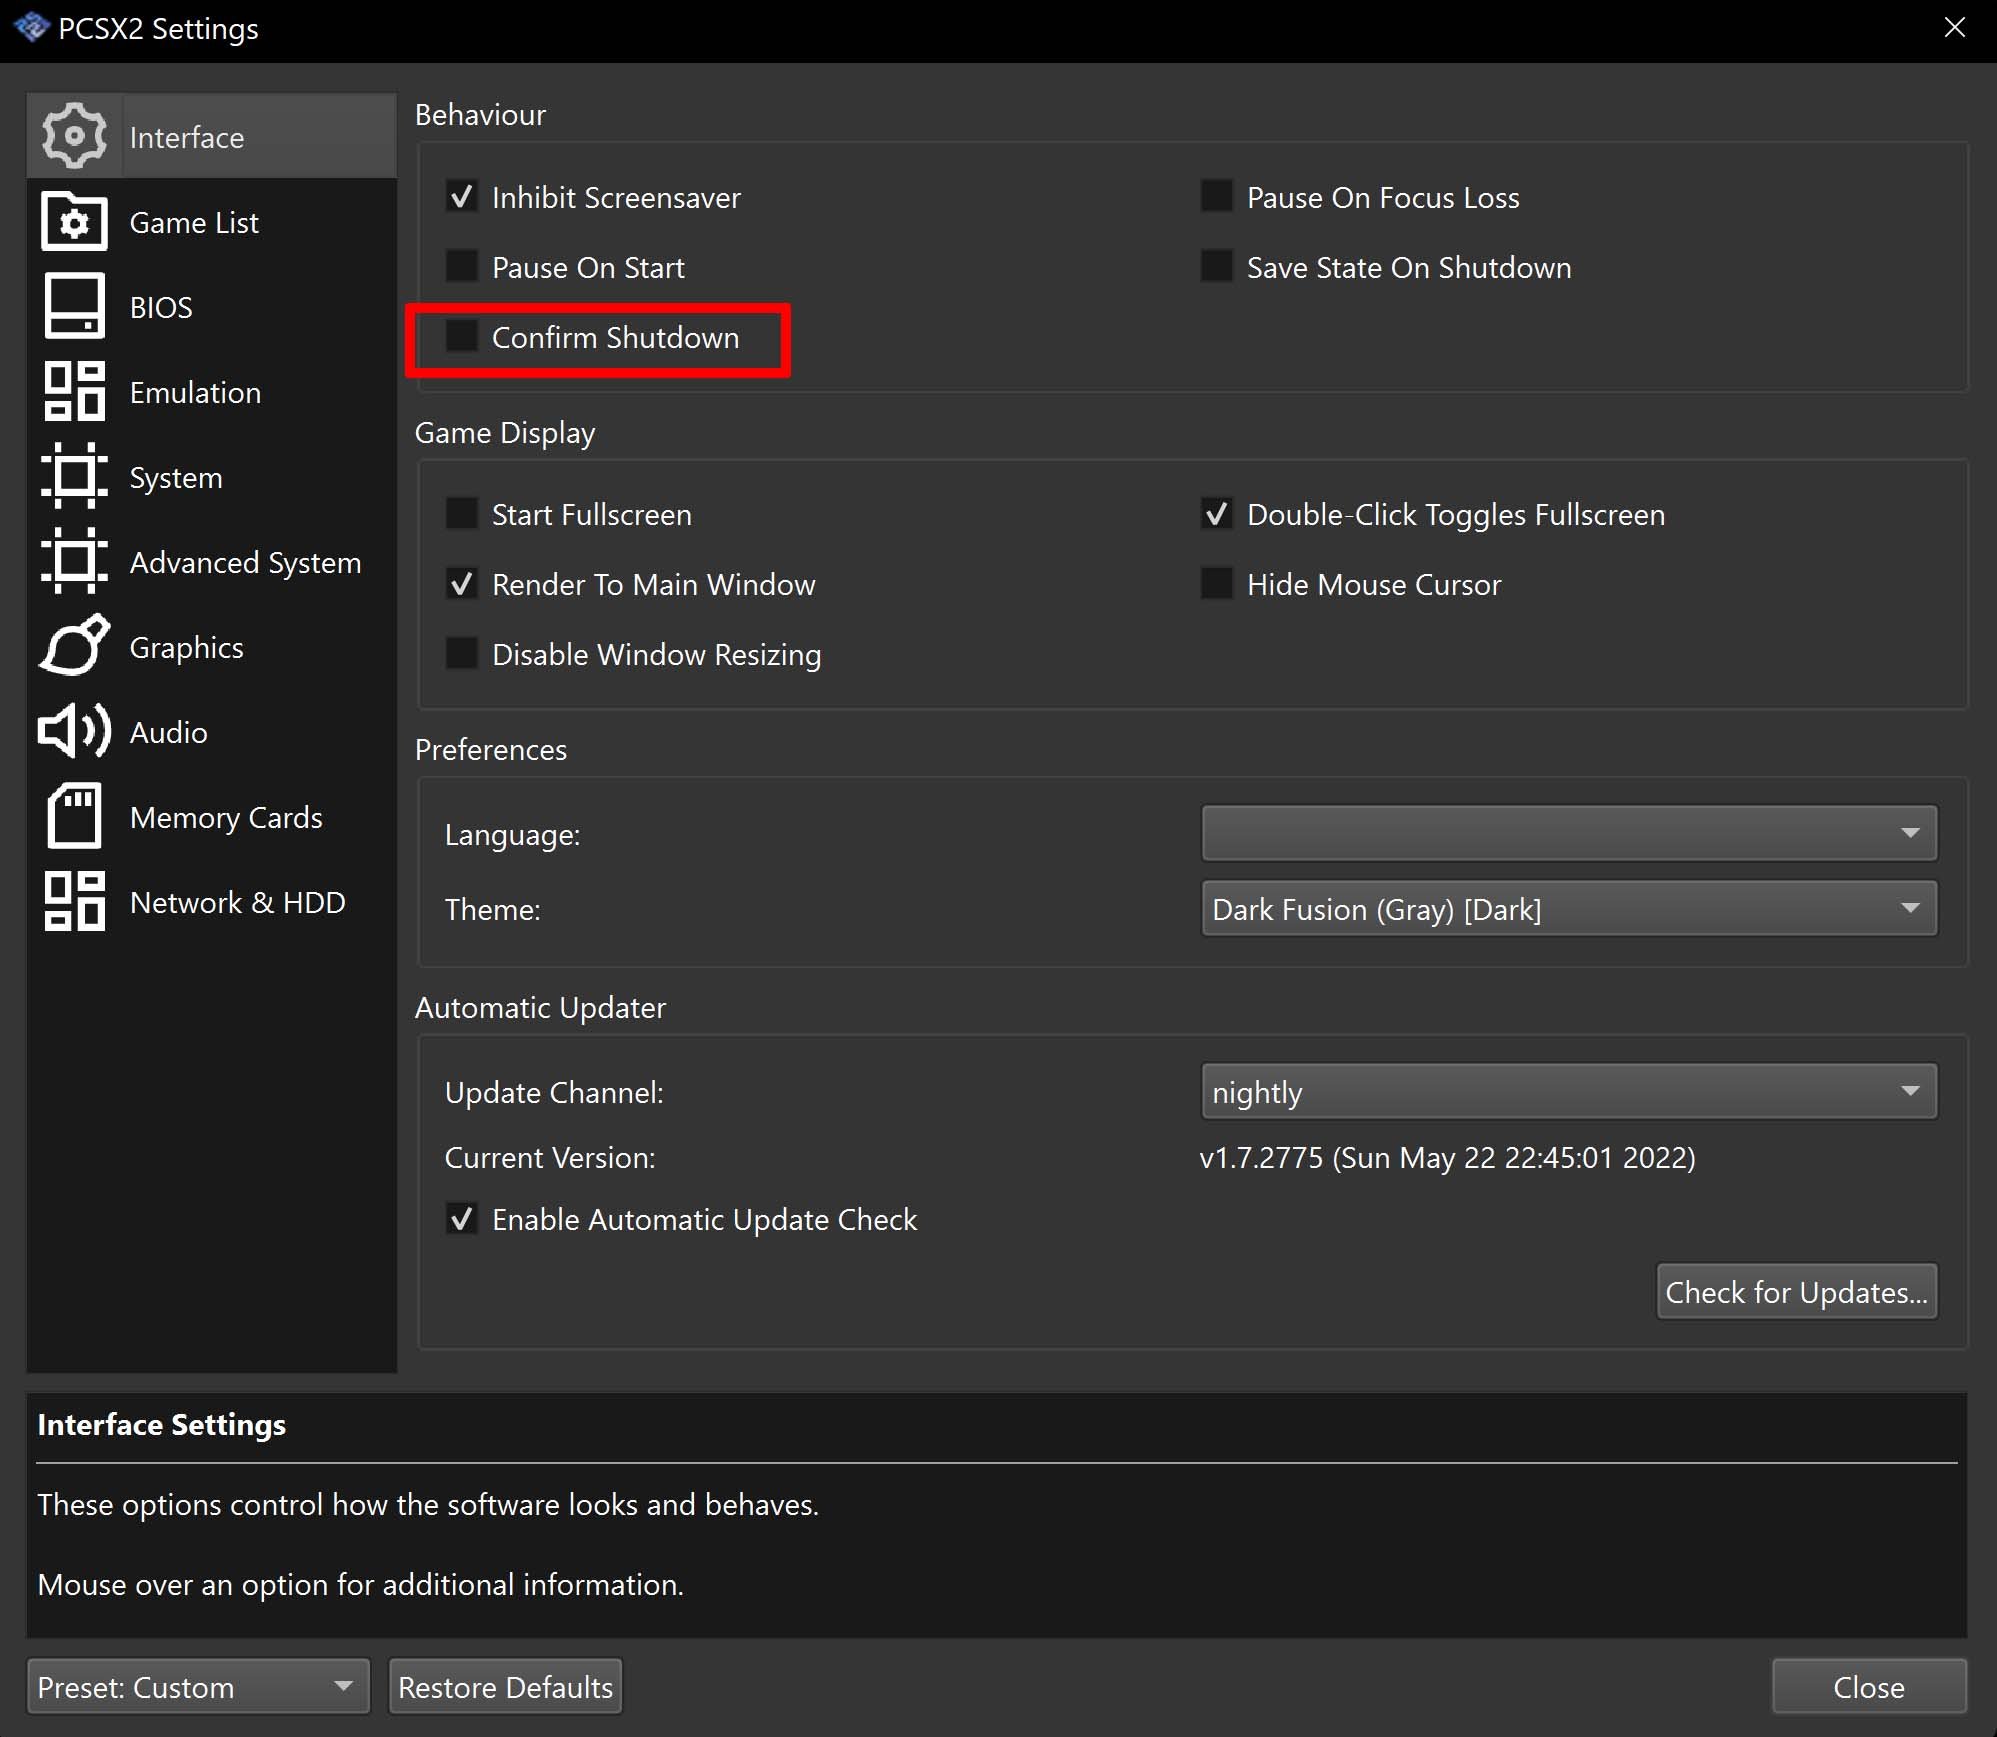Check Disable Window Resizing
The height and width of the screenshot is (1737, 1997).
point(461,654)
